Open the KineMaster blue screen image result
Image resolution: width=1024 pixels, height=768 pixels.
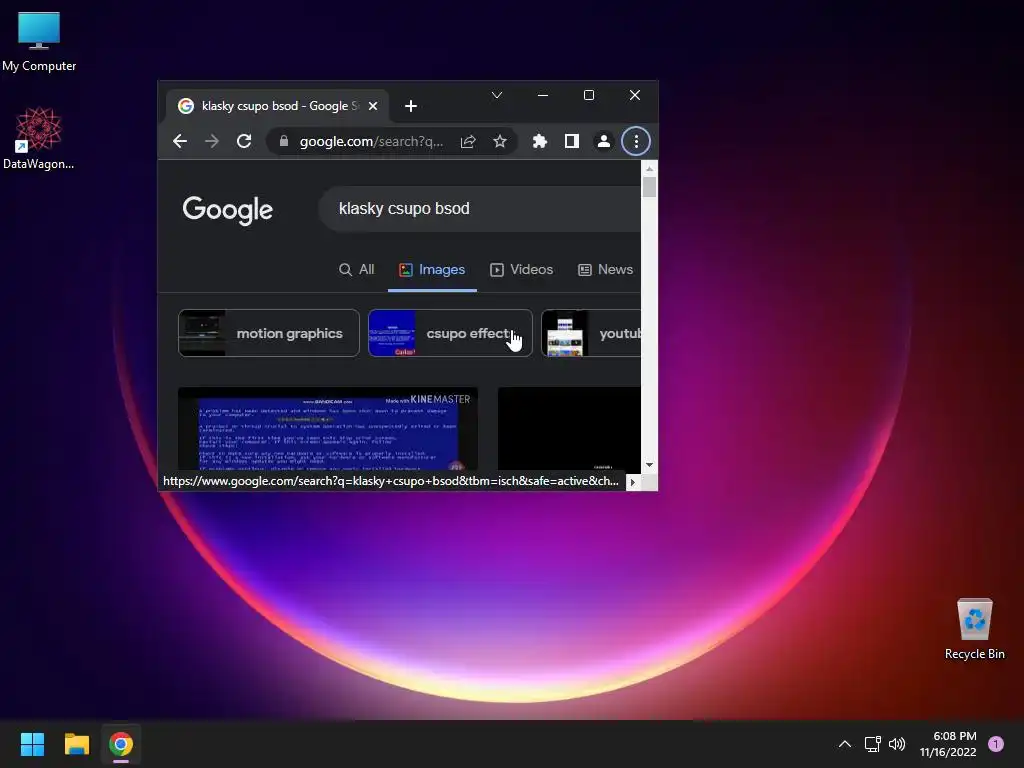(x=328, y=429)
